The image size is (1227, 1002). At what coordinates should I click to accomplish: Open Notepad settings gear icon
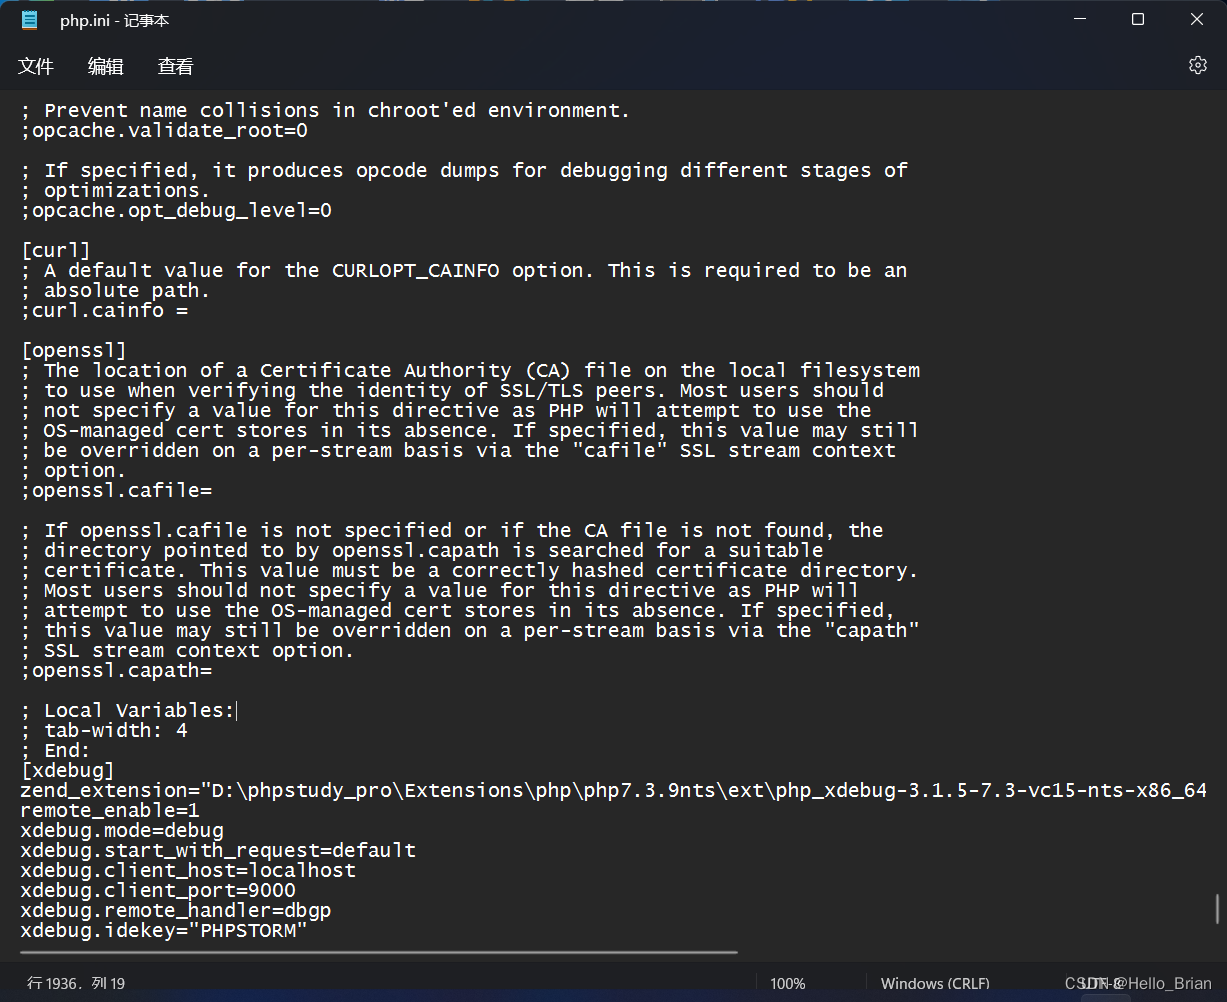[1197, 65]
